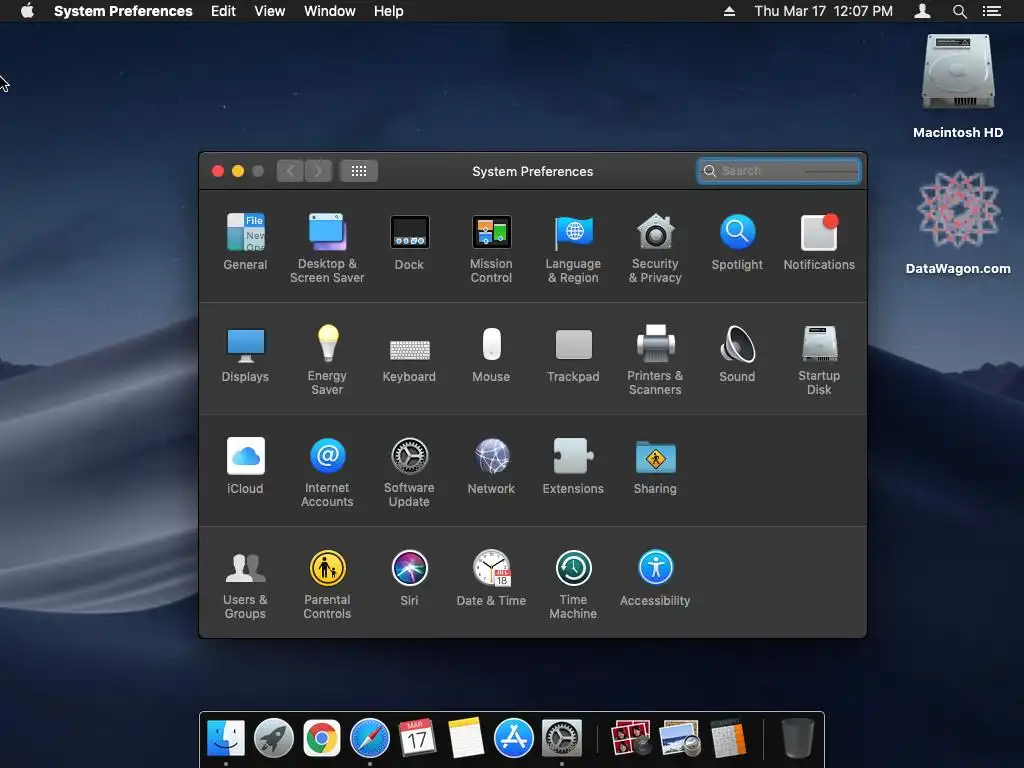Click the eject icon in menu bar
1024x768 pixels.
(x=729, y=11)
